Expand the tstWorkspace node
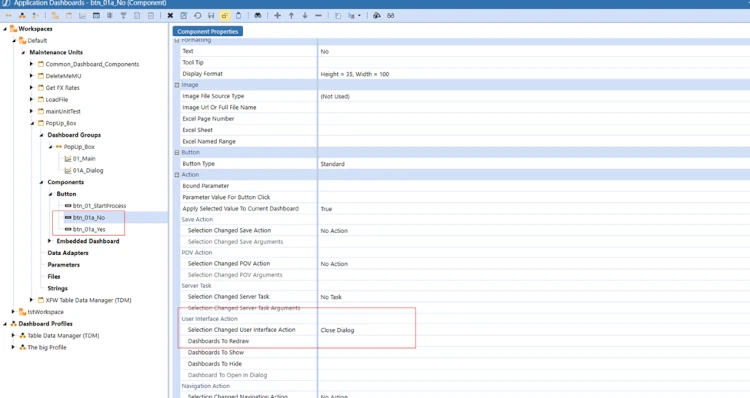This screenshot has height=398, width=750. click(14, 312)
